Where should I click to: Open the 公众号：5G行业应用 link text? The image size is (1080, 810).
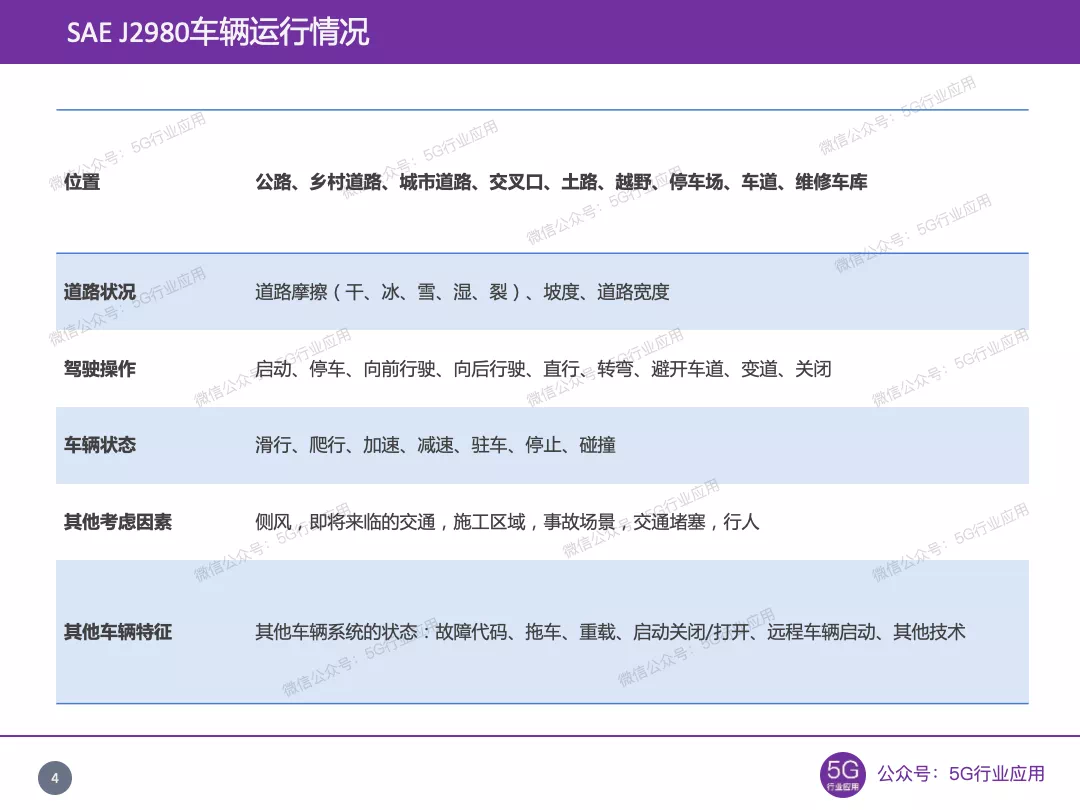[960, 773]
